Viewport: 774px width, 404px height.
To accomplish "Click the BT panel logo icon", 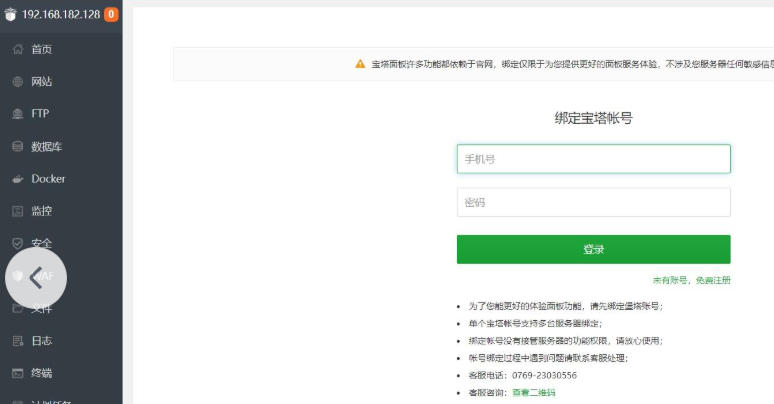I will pyautogui.click(x=10, y=14).
